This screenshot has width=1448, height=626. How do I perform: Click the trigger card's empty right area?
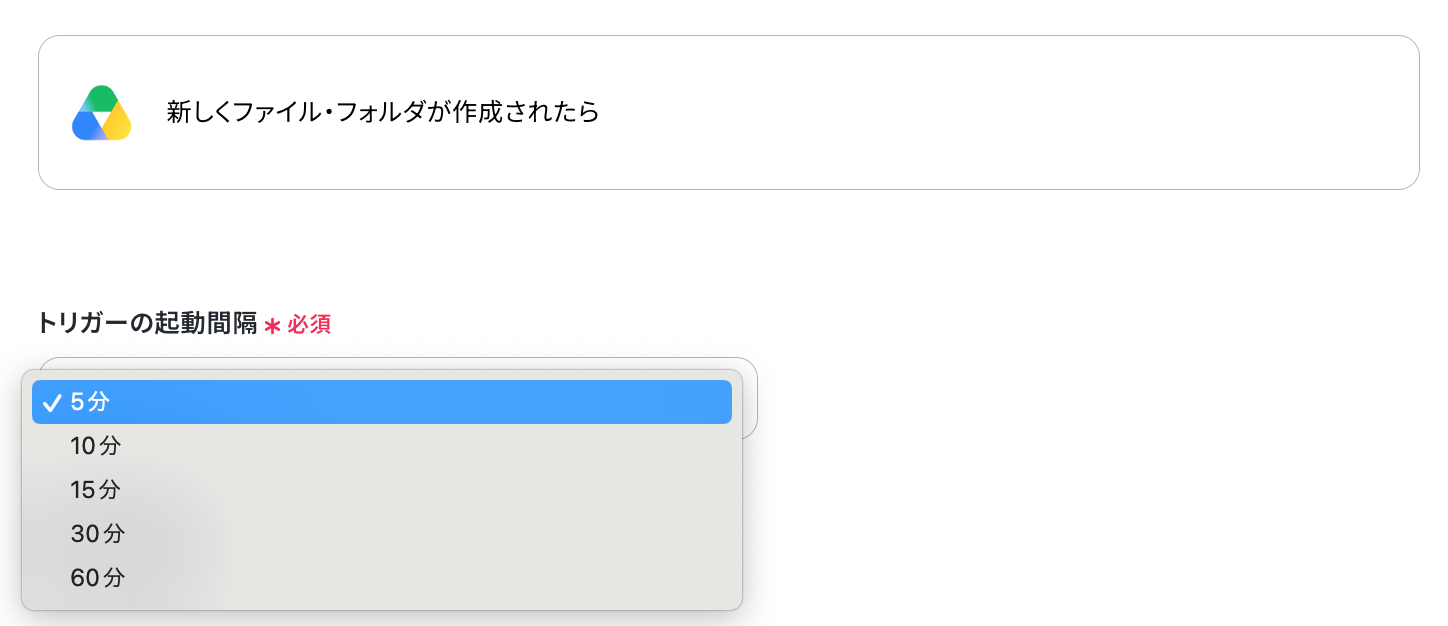[1000, 112]
